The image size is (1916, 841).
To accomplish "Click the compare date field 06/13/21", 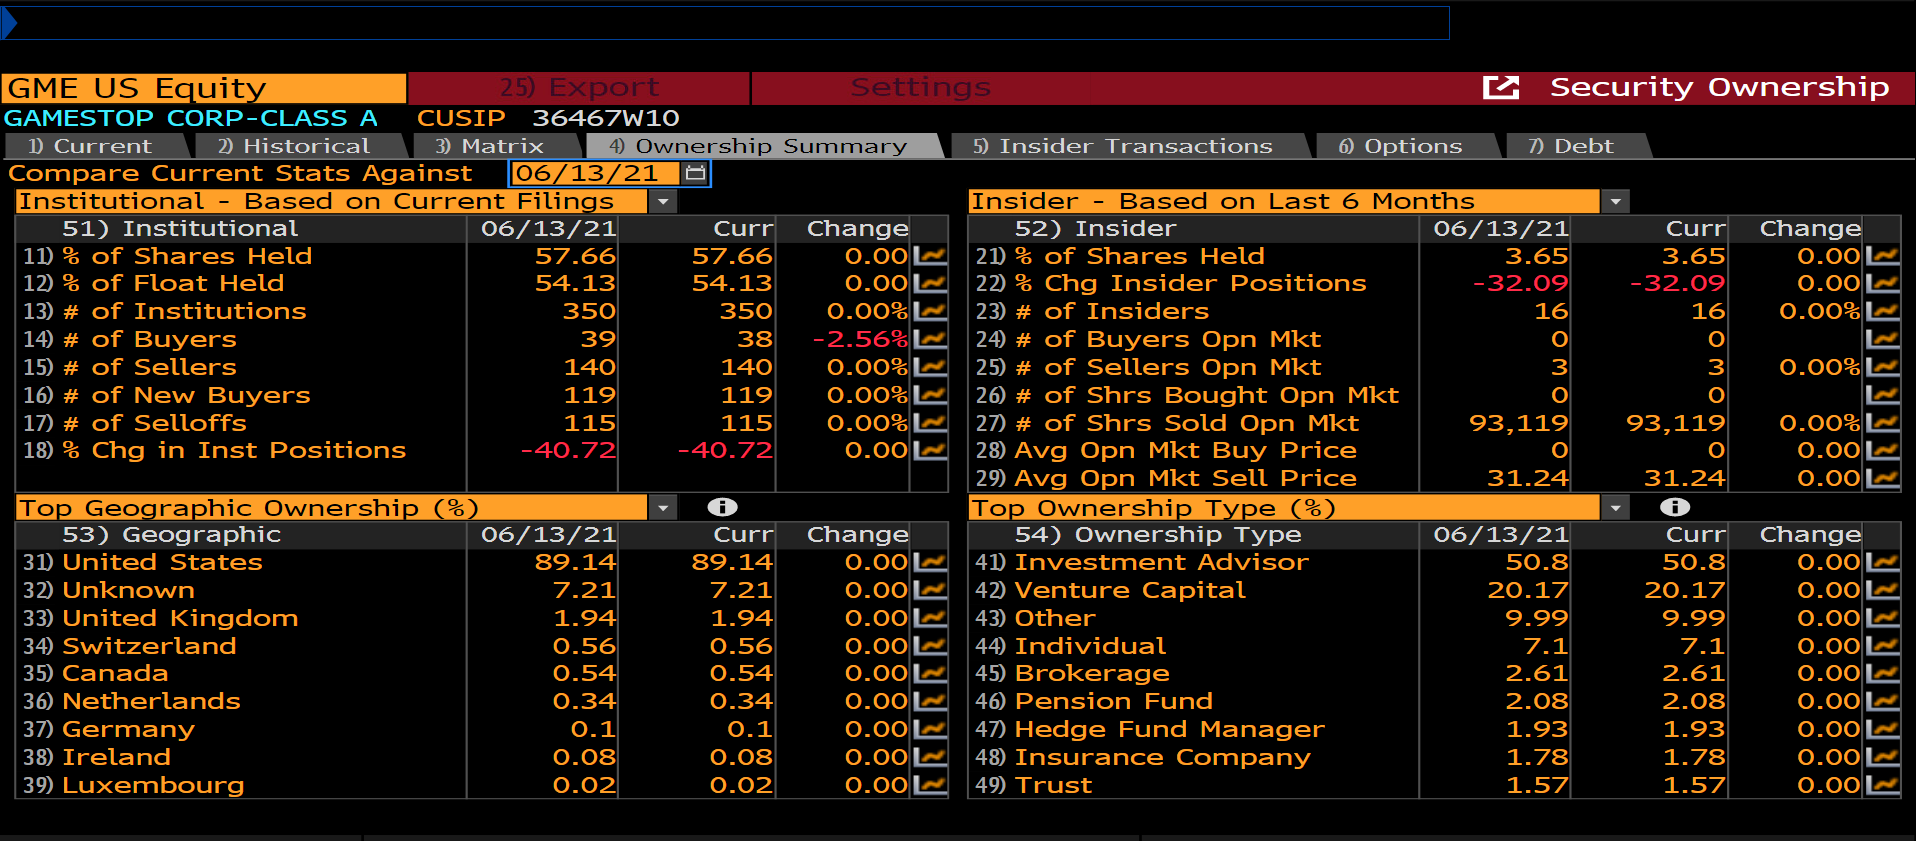I will (596, 174).
